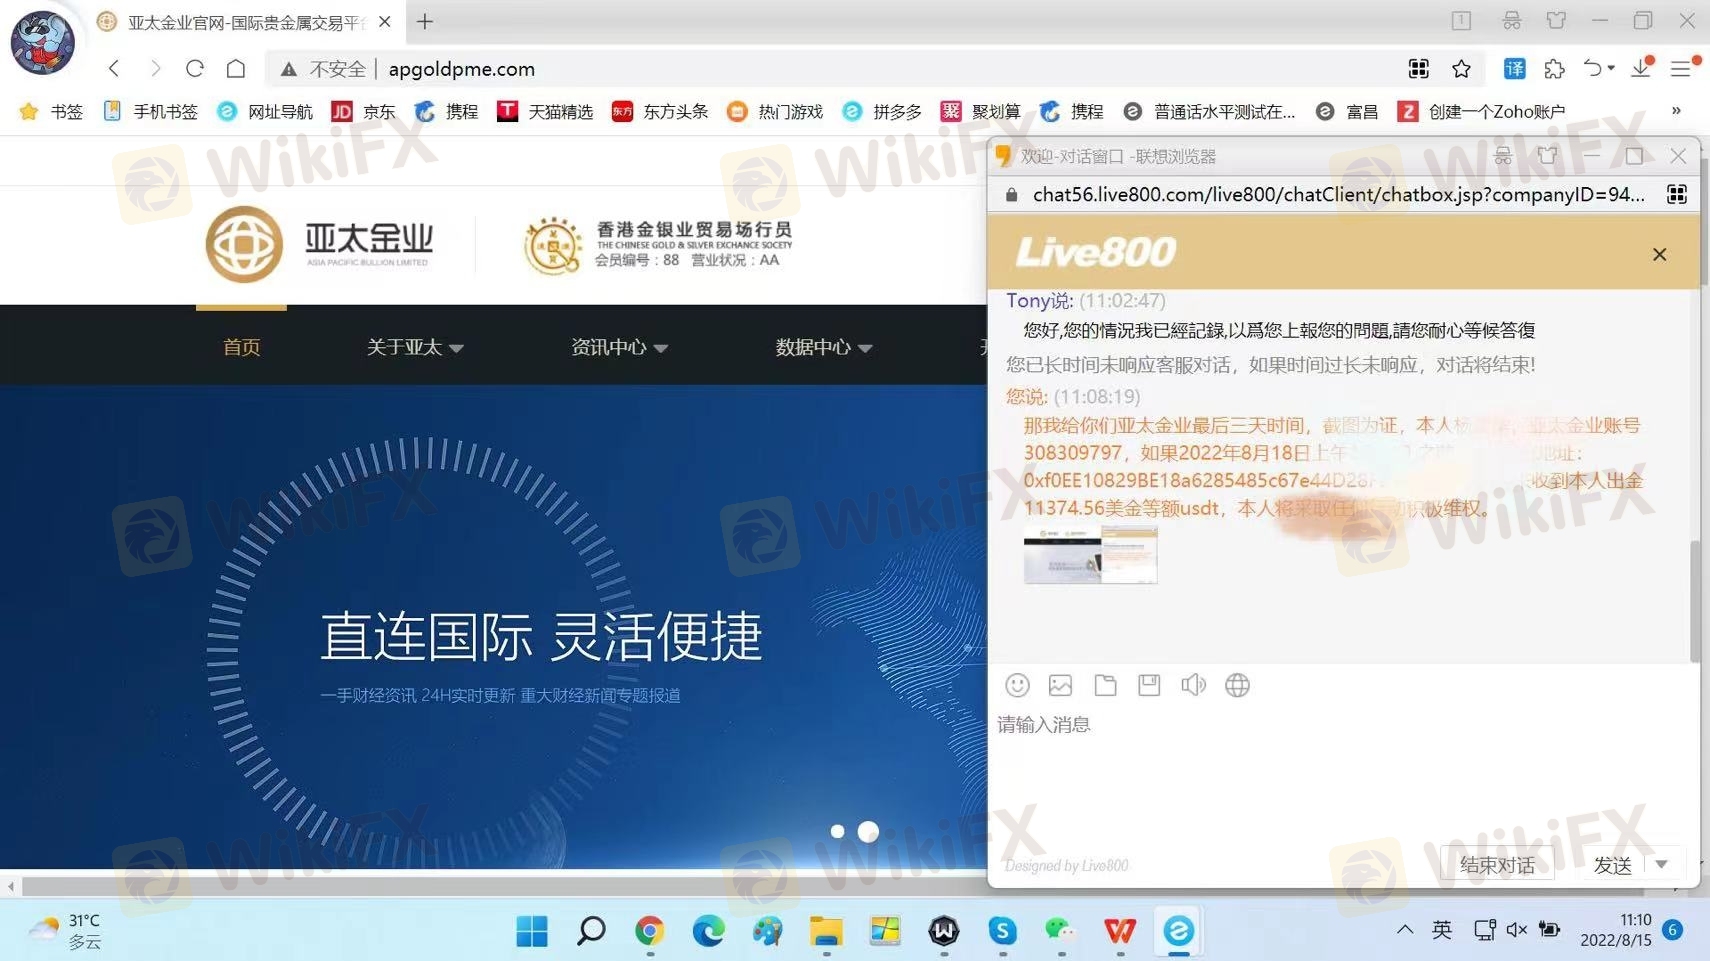Screen dimensions: 1710x961
Task: Bookmark this page with the star icon
Action: coord(1461,68)
